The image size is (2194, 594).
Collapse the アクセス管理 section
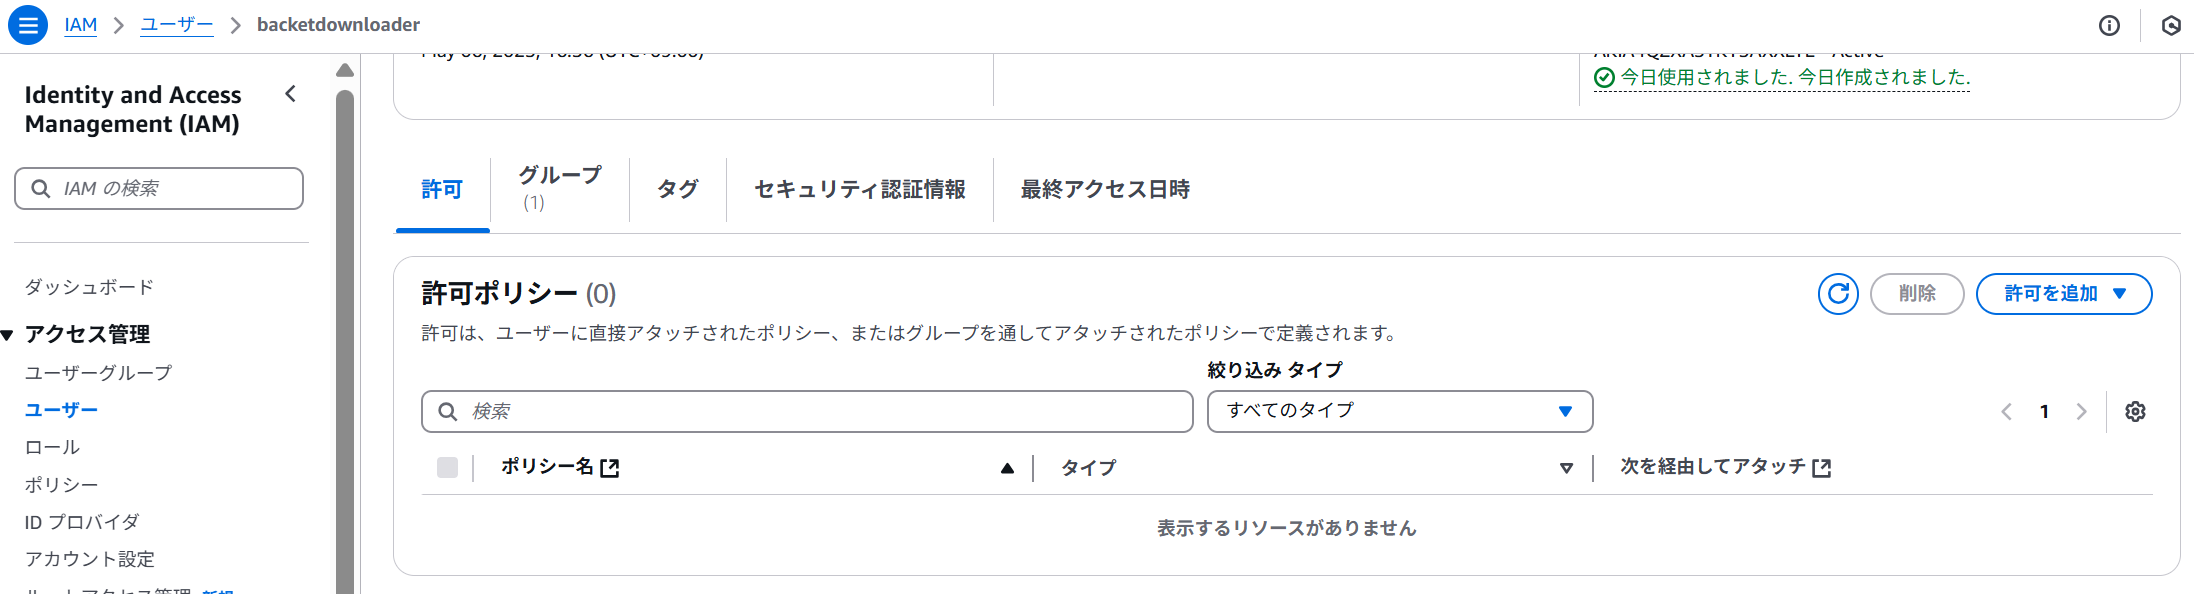pos(8,335)
